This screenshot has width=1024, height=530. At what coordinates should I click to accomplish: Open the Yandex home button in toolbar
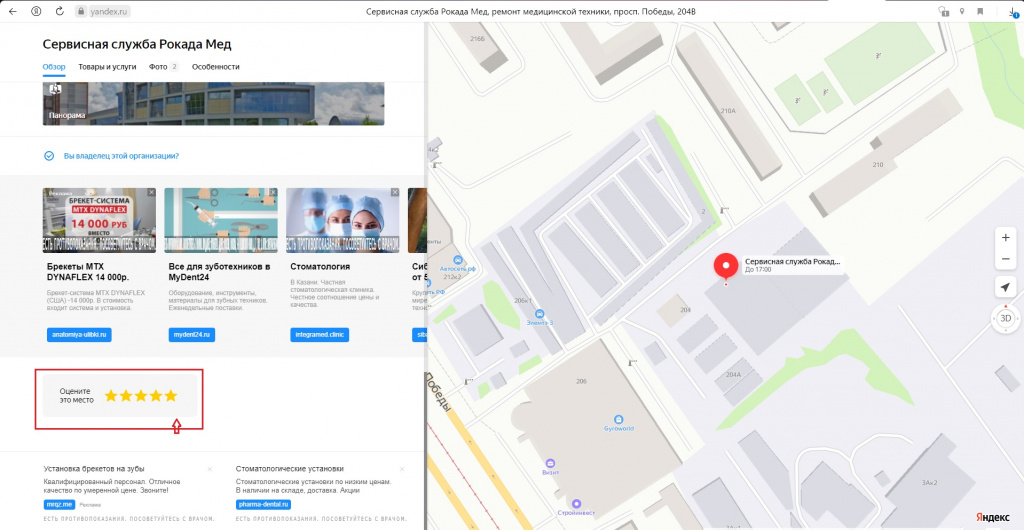pos(37,11)
